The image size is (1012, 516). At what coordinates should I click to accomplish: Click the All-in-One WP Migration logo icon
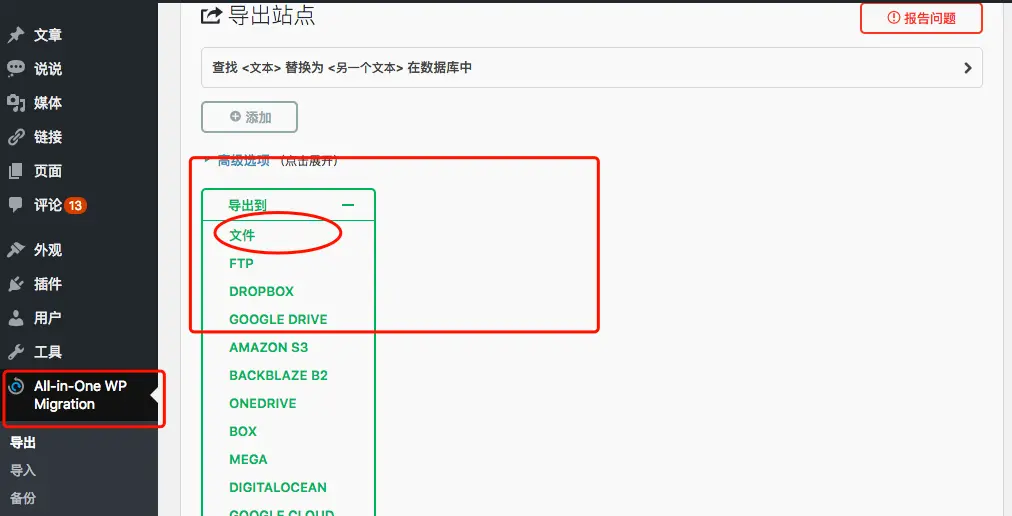tap(16, 387)
